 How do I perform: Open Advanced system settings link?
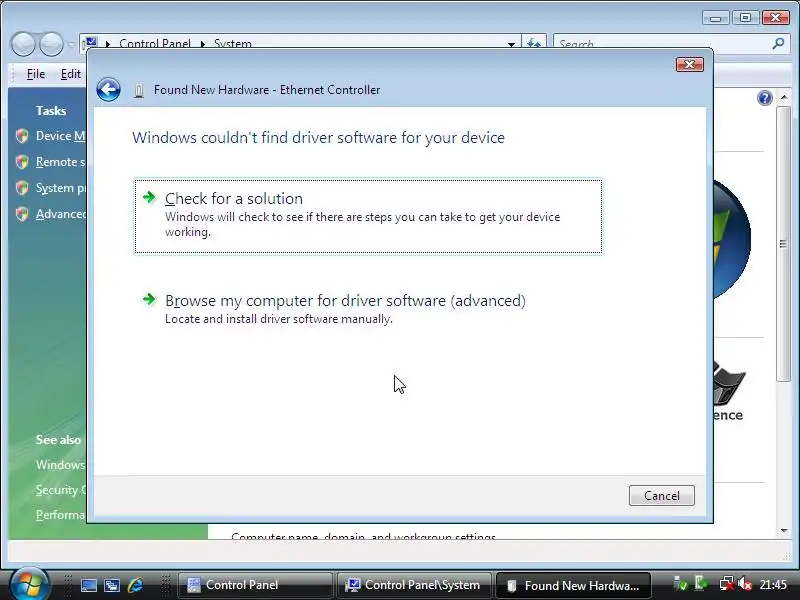(60, 214)
